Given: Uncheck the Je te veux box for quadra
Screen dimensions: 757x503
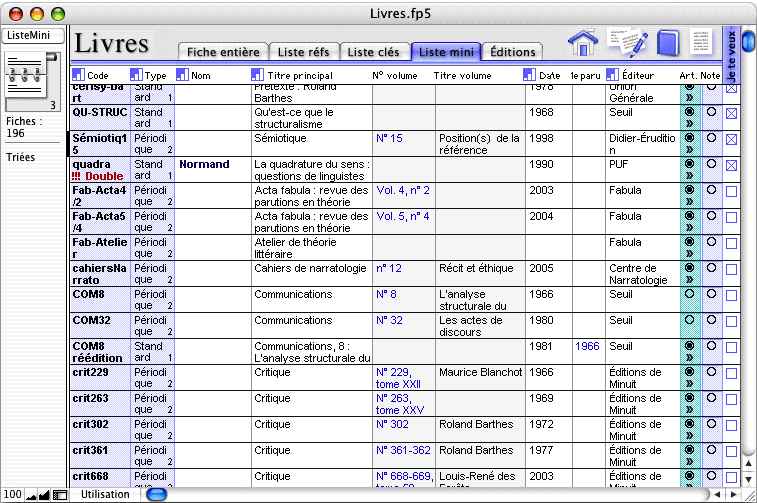Looking at the screenshot, I should tap(731, 166).
